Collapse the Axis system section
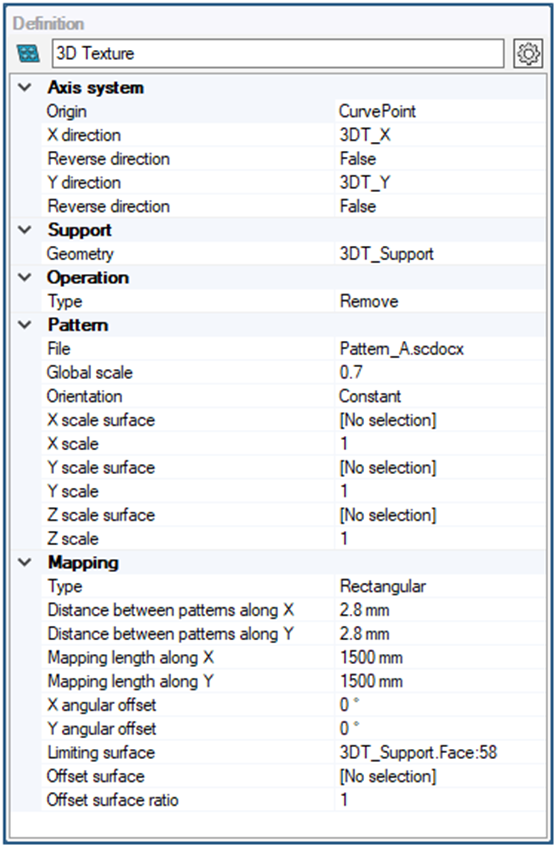Viewport: 555px width, 846px height. click(25, 87)
